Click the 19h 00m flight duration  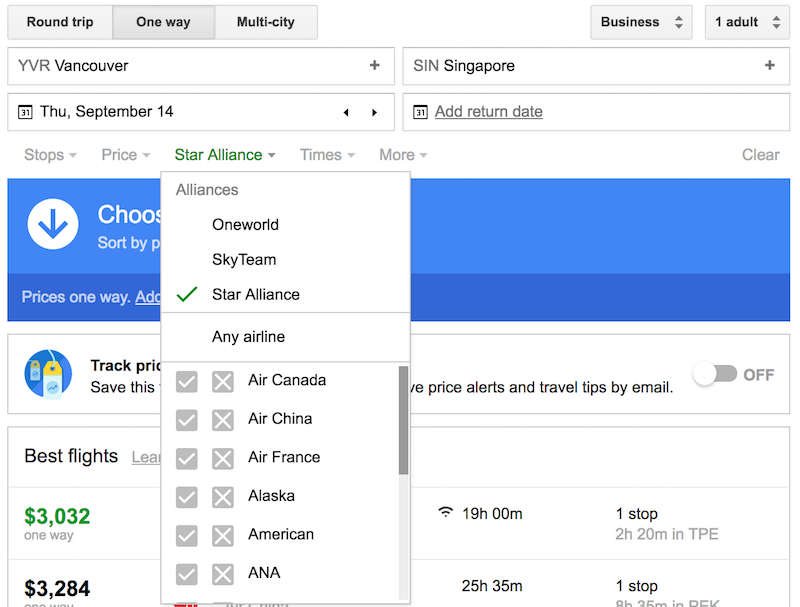click(492, 514)
